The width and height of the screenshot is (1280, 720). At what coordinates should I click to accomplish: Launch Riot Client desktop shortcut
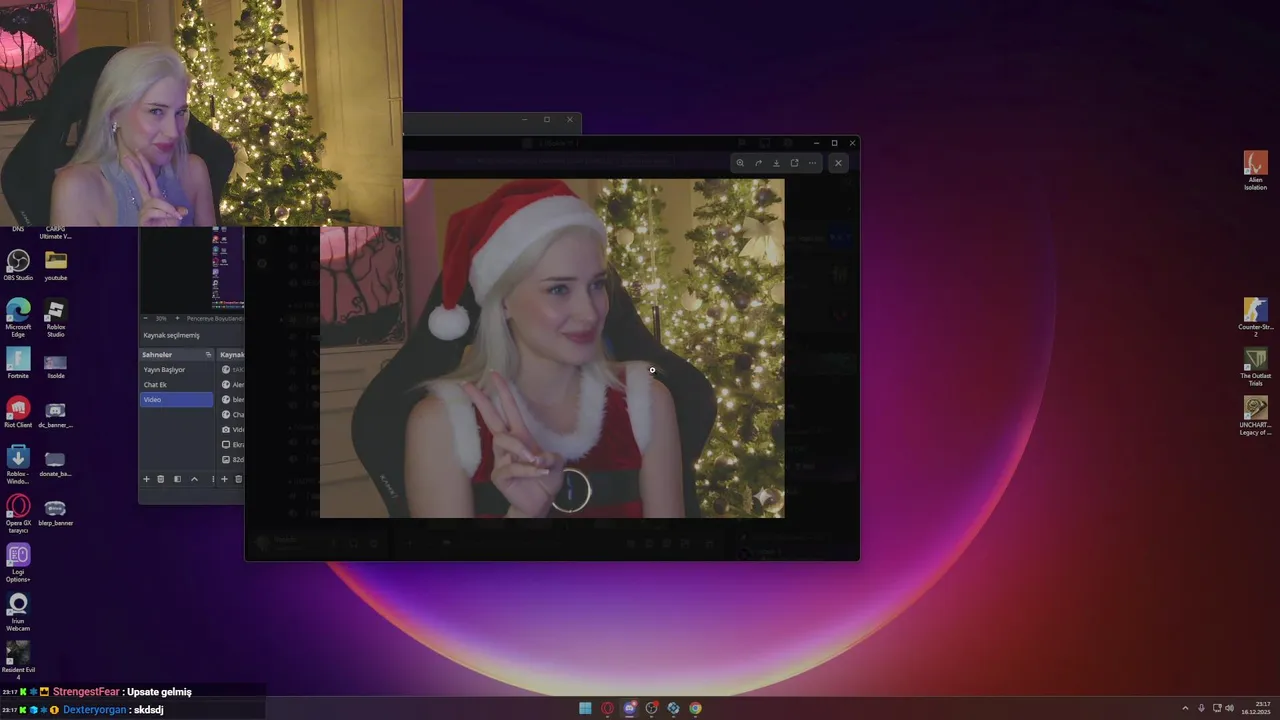pos(18,412)
